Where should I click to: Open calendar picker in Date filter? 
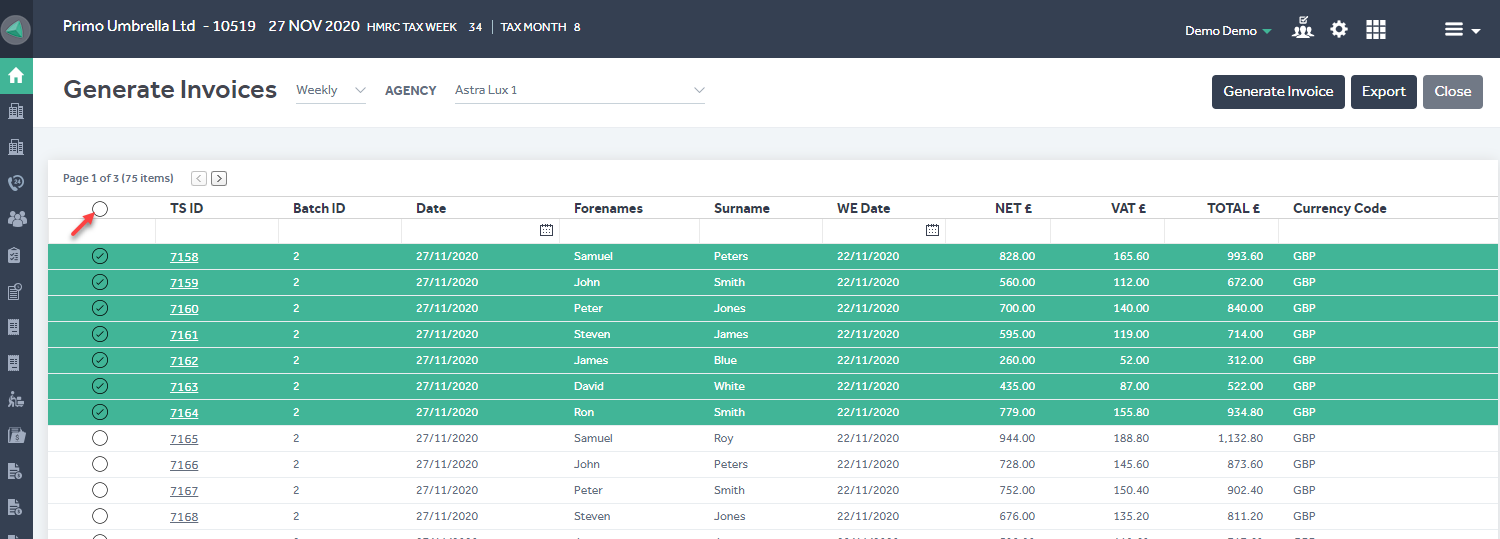click(546, 230)
